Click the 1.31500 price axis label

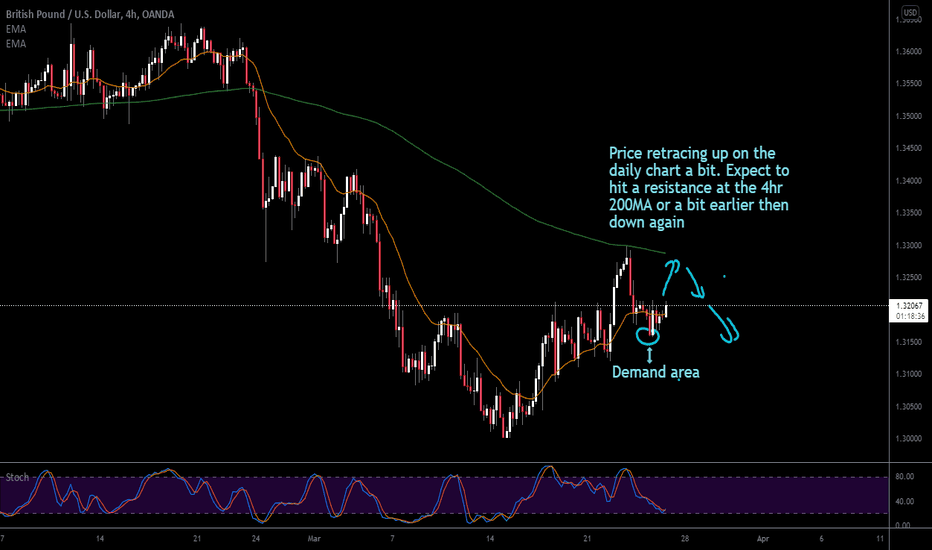(x=908, y=342)
